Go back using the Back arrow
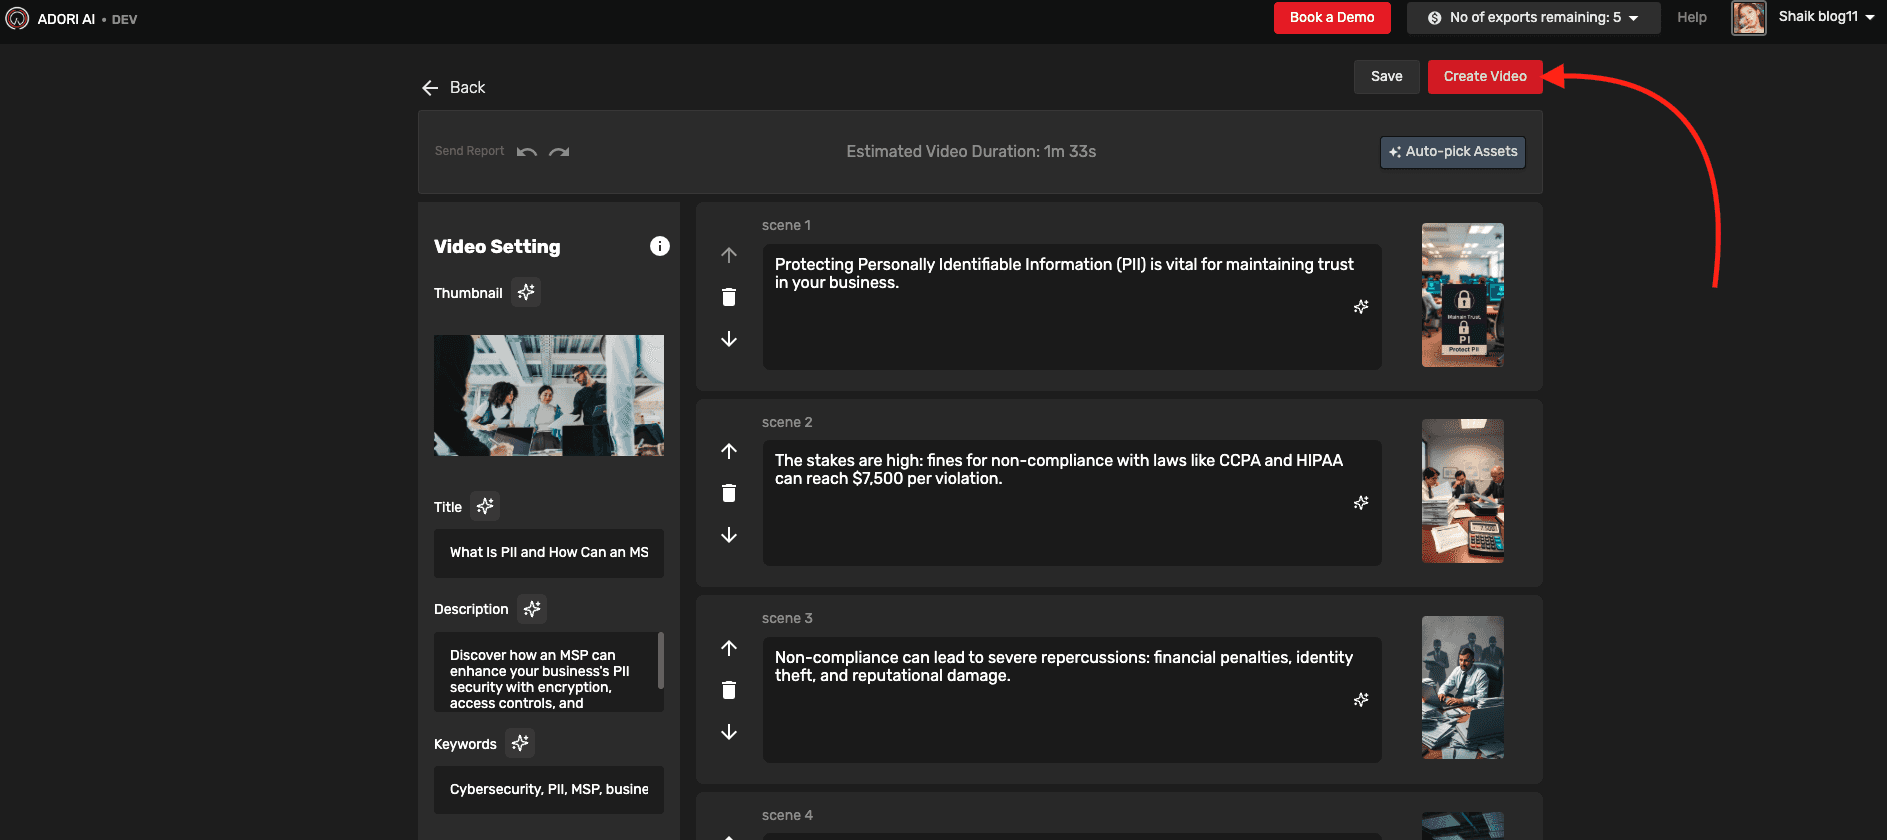The image size is (1887, 840). pos(430,88)
